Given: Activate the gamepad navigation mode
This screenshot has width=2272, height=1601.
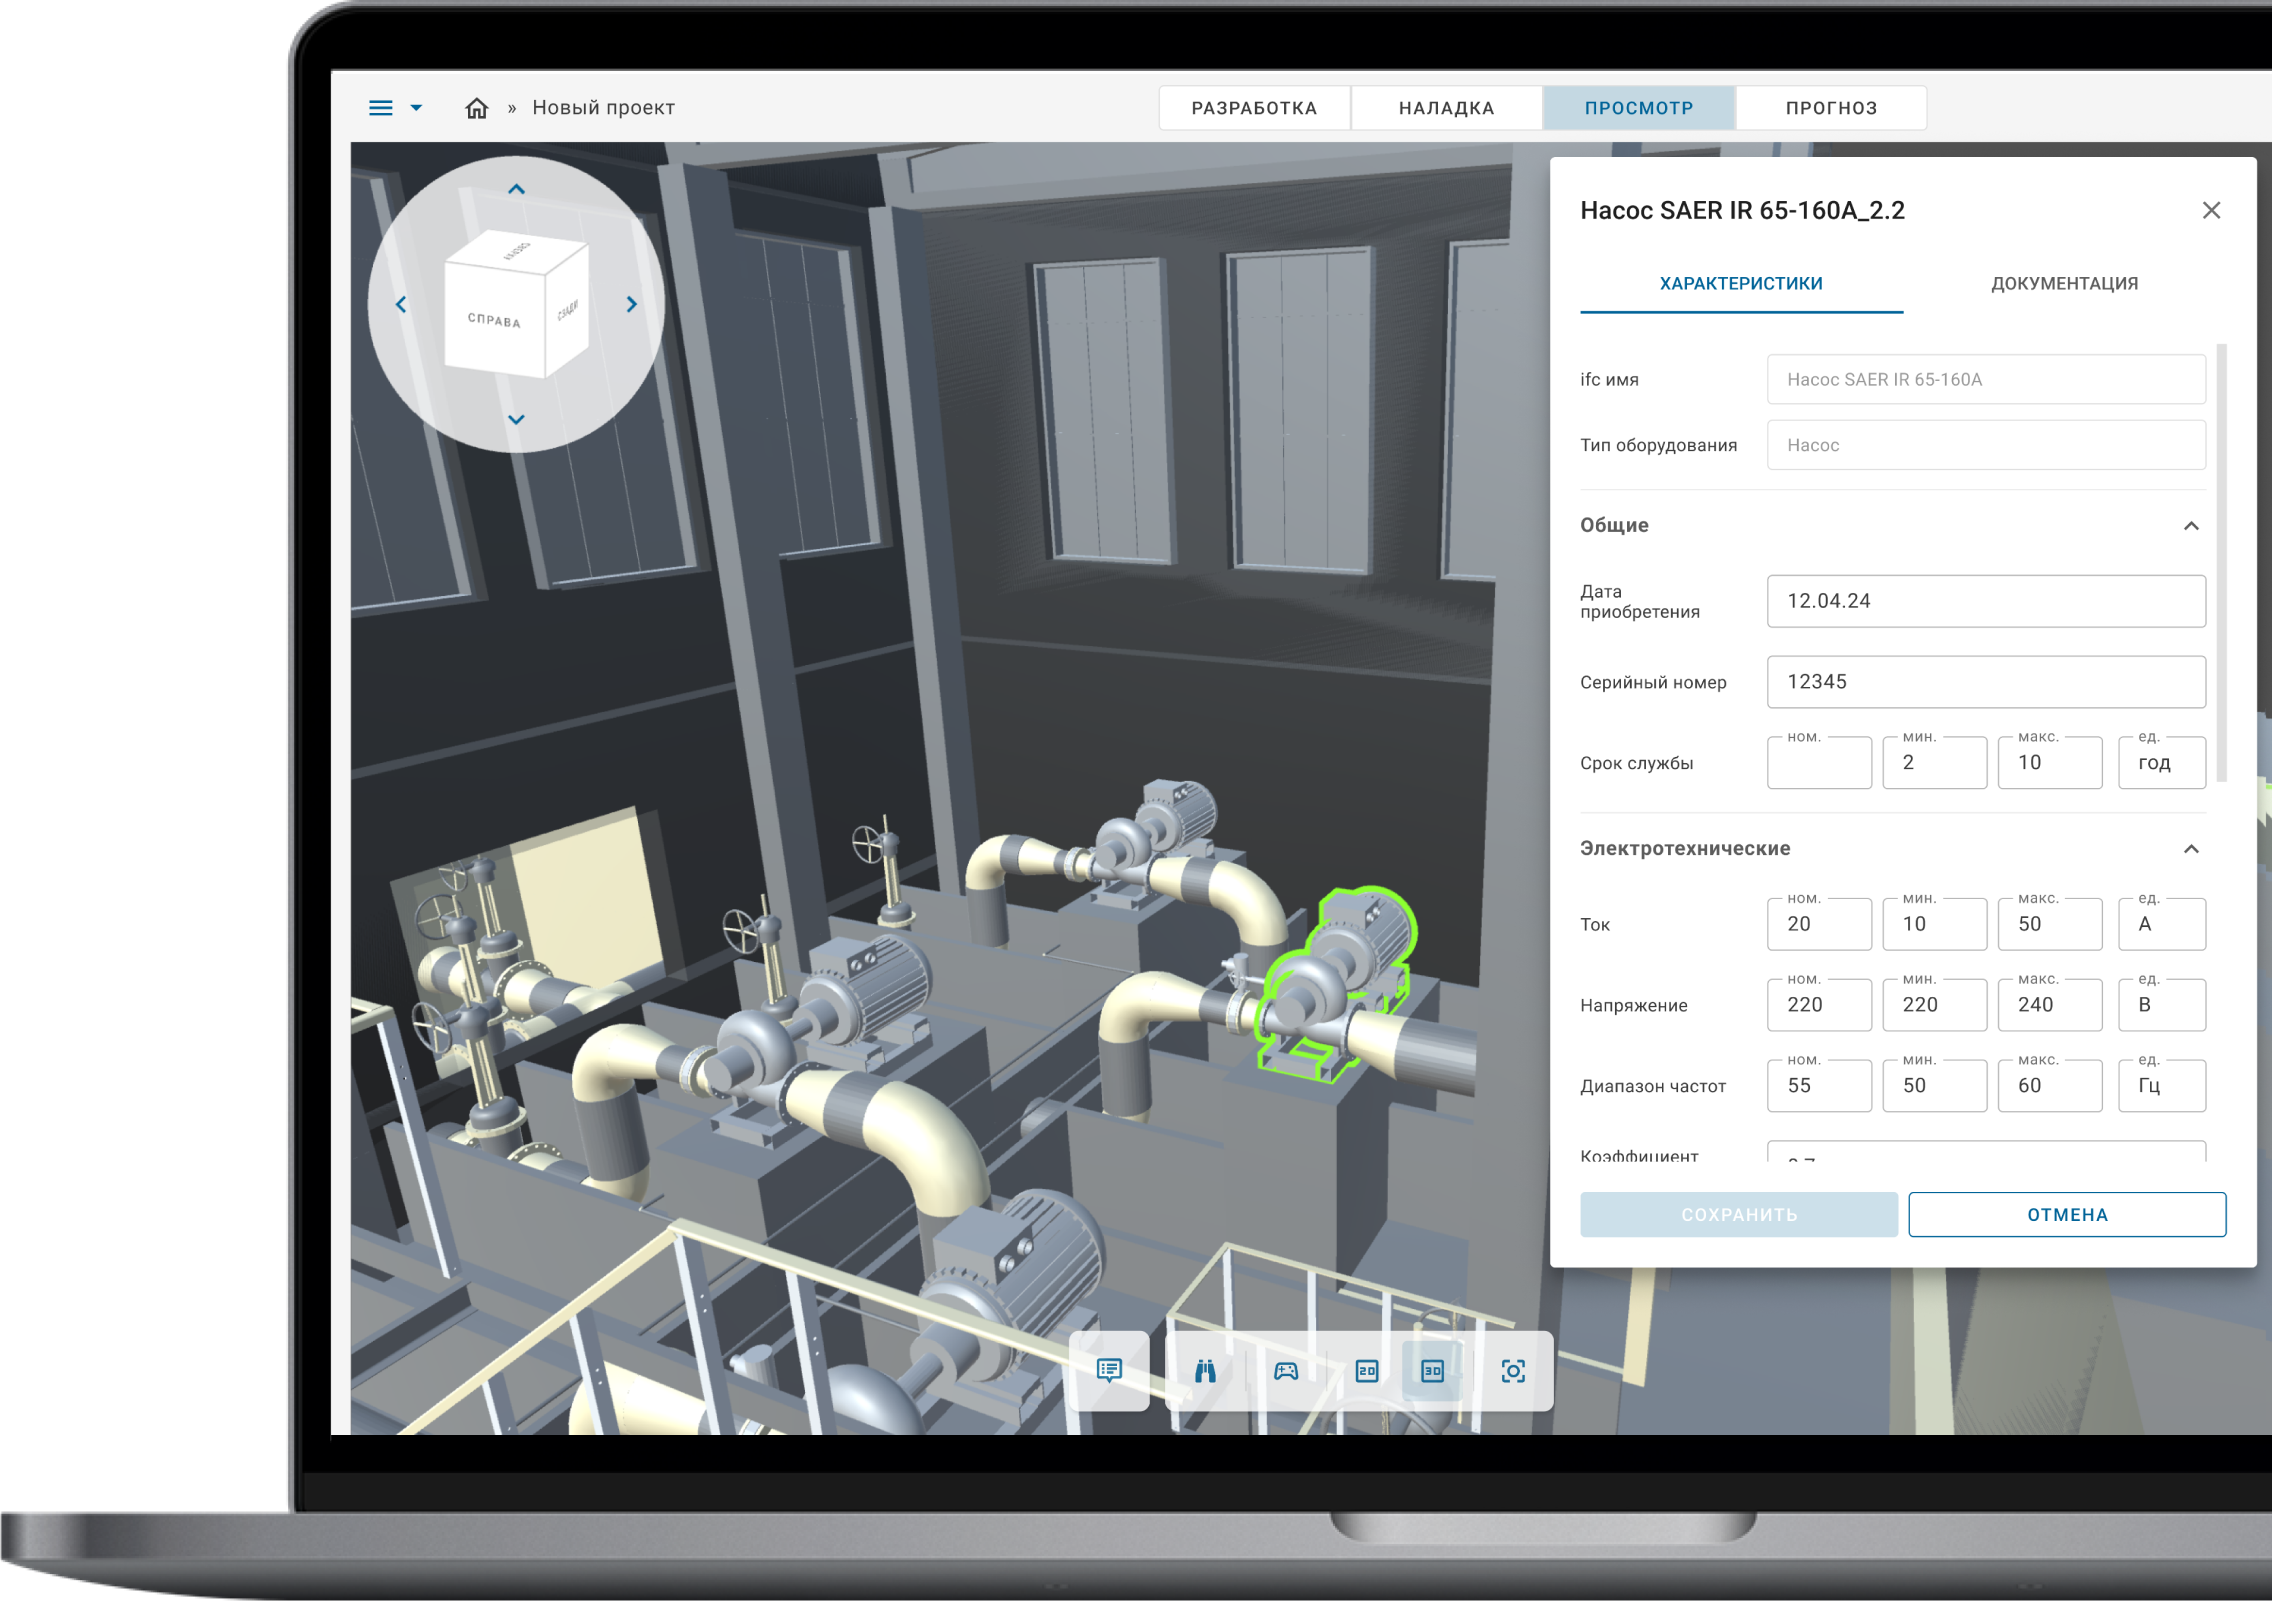Looking at the screenshot, I should pos(1286,1370).
